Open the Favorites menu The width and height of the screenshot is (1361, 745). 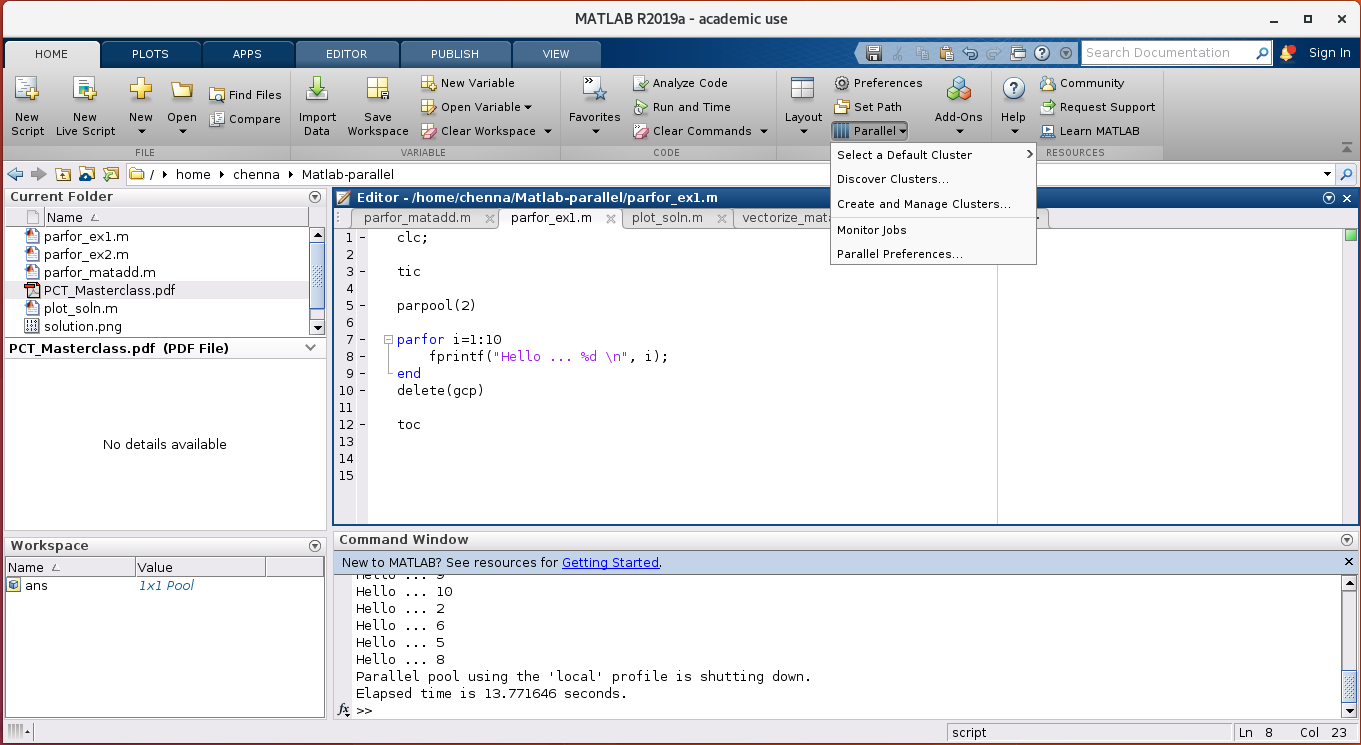(x=595, y=106)
